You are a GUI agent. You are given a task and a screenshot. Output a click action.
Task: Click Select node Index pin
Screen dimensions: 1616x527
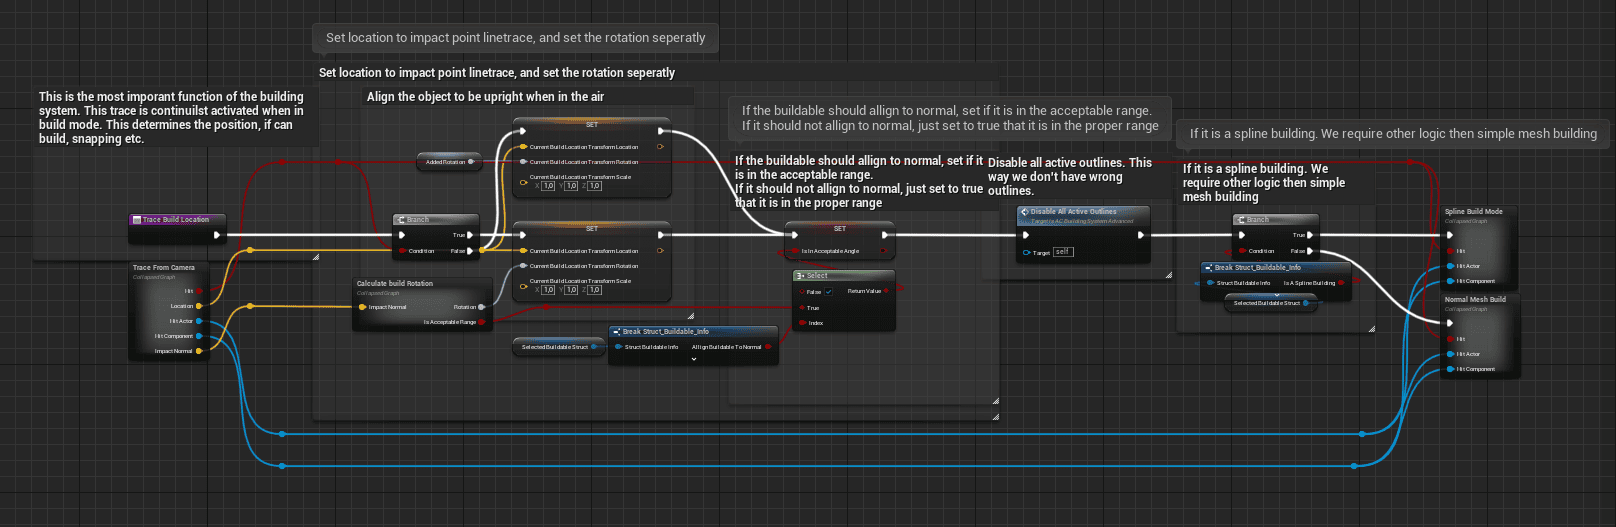coord(802,323)
